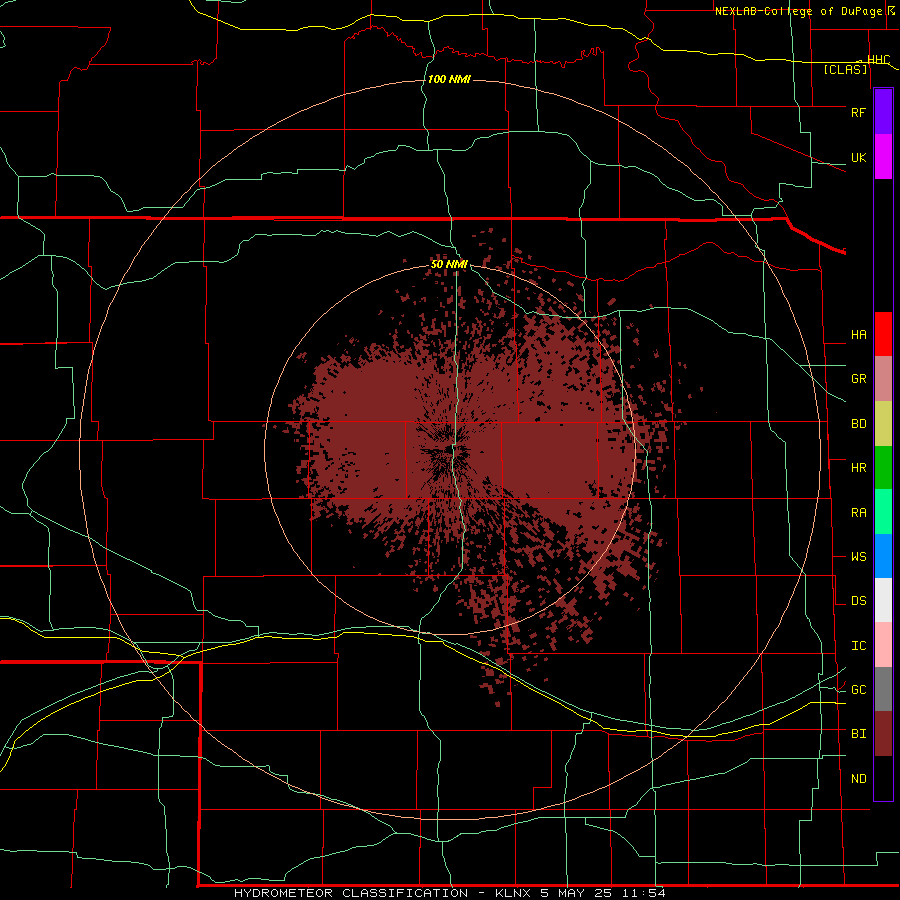Select the GC gray legend swatch

tap(883, 689)
